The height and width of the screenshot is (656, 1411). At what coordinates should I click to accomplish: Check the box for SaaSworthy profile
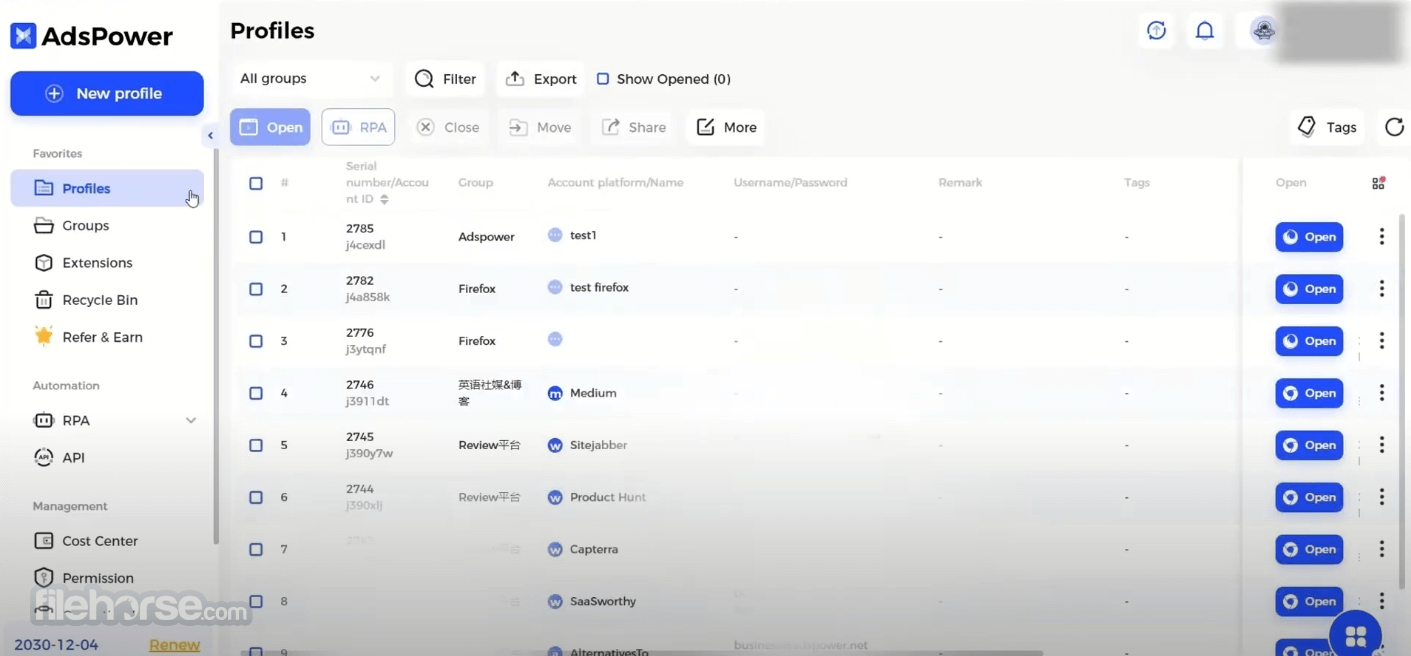point(256,601)
